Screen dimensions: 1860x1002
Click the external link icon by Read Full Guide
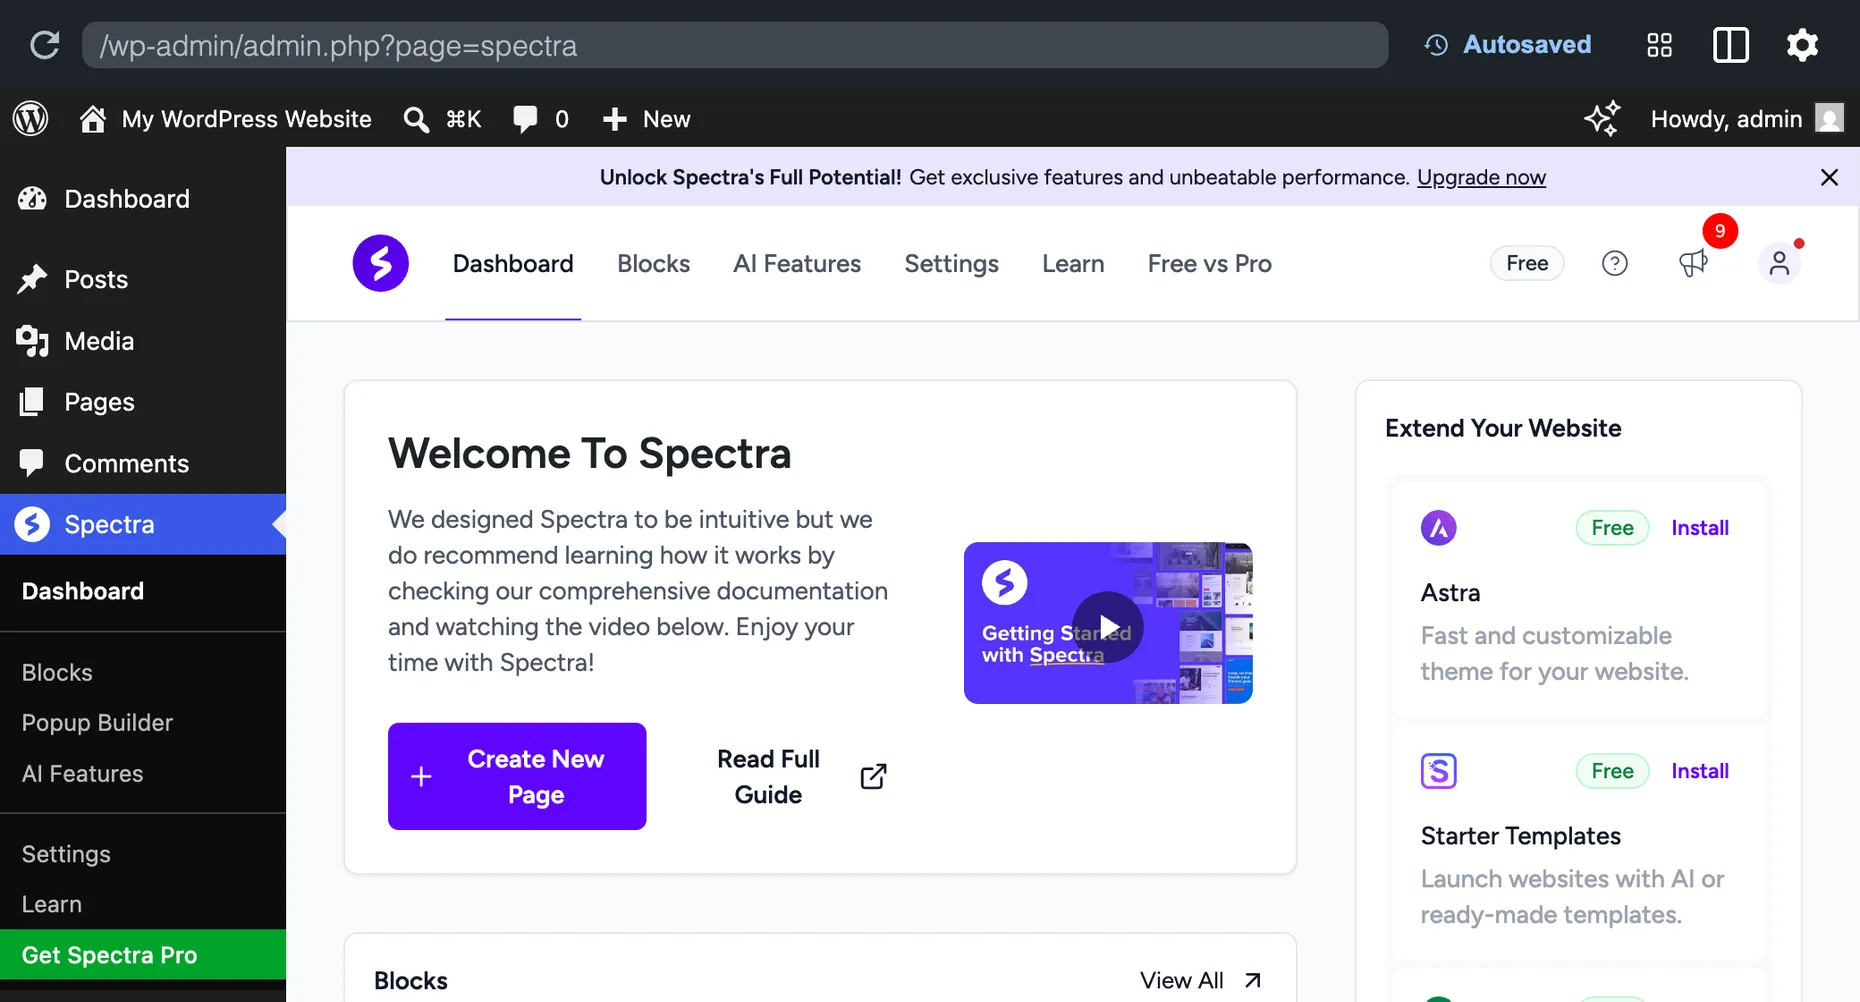(x=873, y=777)
